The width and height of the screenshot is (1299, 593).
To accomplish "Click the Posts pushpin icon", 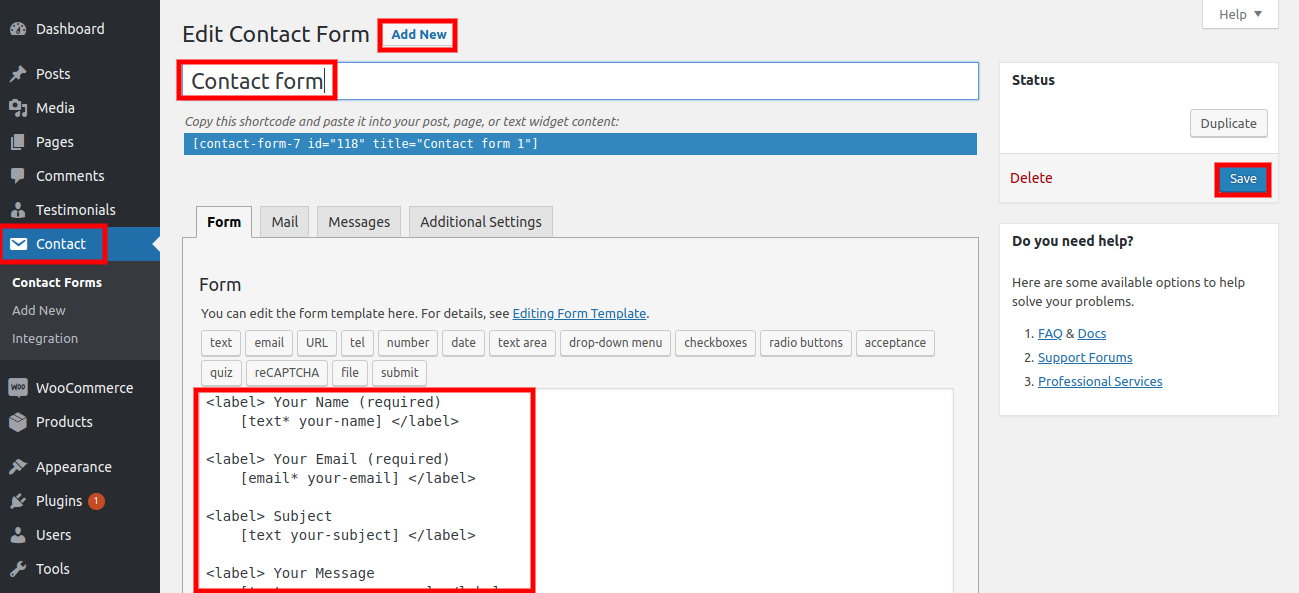I will coord(18,74).
